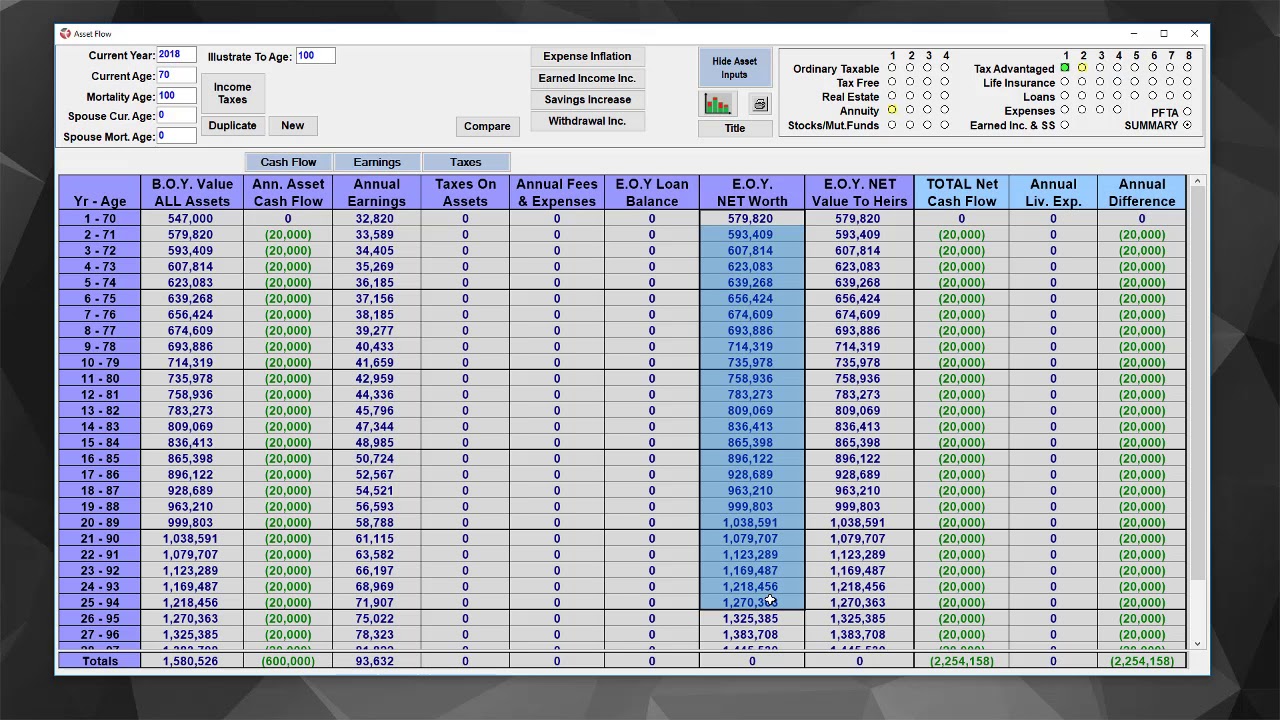Screen dimensions: 1280x720
Task: Click the table scrollbar down arrow
Action: tap(1197, 643)
